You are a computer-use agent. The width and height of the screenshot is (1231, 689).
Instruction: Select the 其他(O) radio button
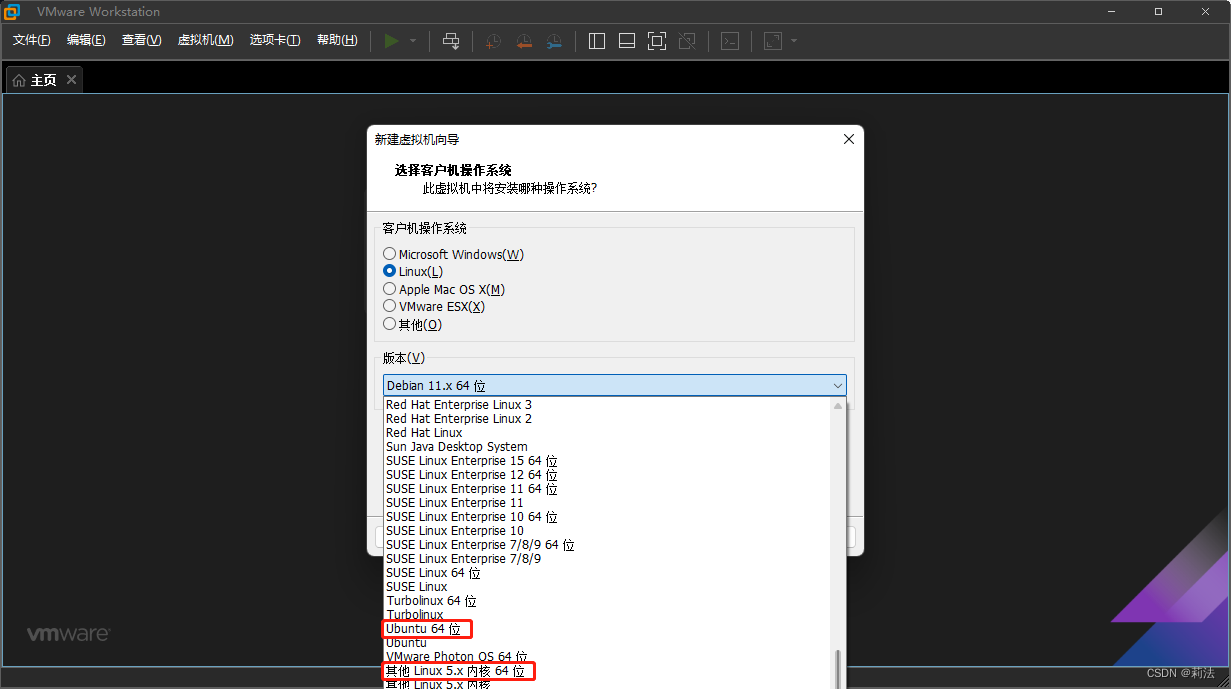[390, 324]
